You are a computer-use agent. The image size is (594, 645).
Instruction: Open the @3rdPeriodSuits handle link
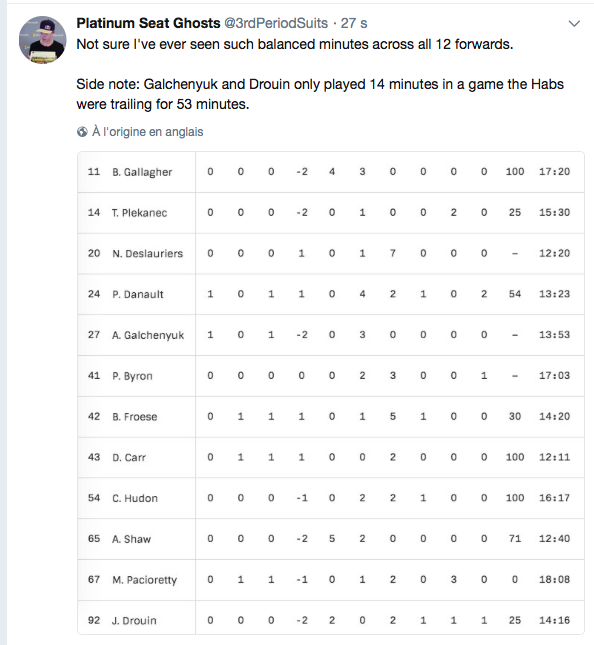point(276,23)
